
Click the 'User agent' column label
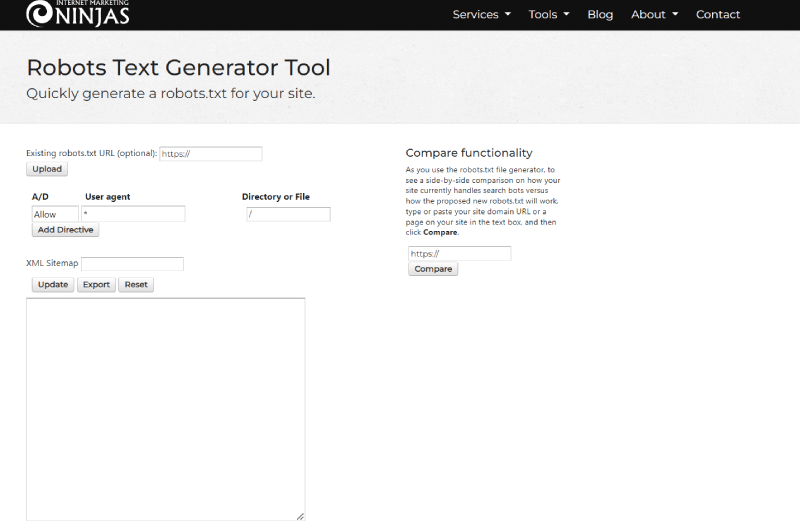(108, 196)
